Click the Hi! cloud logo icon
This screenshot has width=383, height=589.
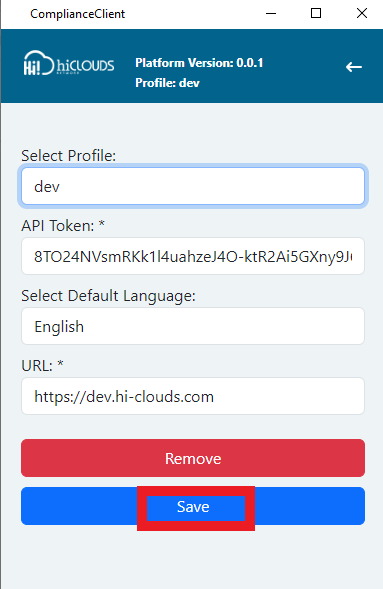pyautogui.click(x=39, y=63)
